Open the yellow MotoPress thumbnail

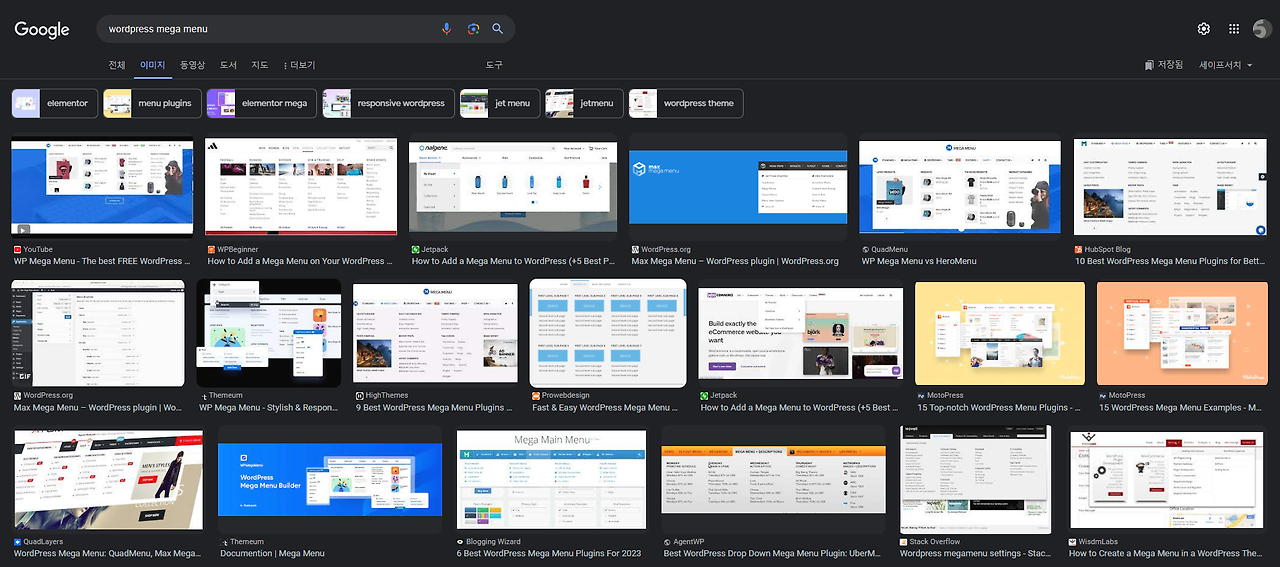tap(1000, 333)
